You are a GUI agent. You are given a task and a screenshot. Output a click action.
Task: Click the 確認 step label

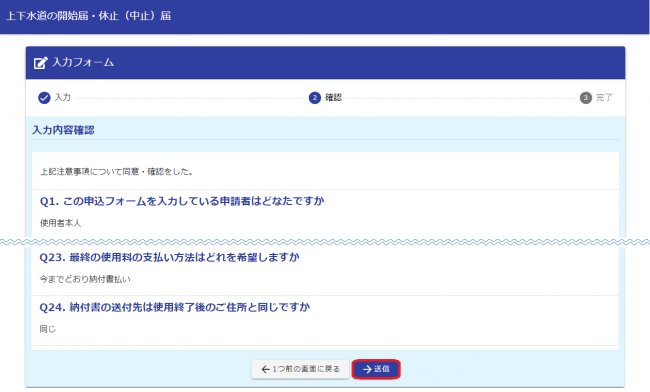click(333, 98)
